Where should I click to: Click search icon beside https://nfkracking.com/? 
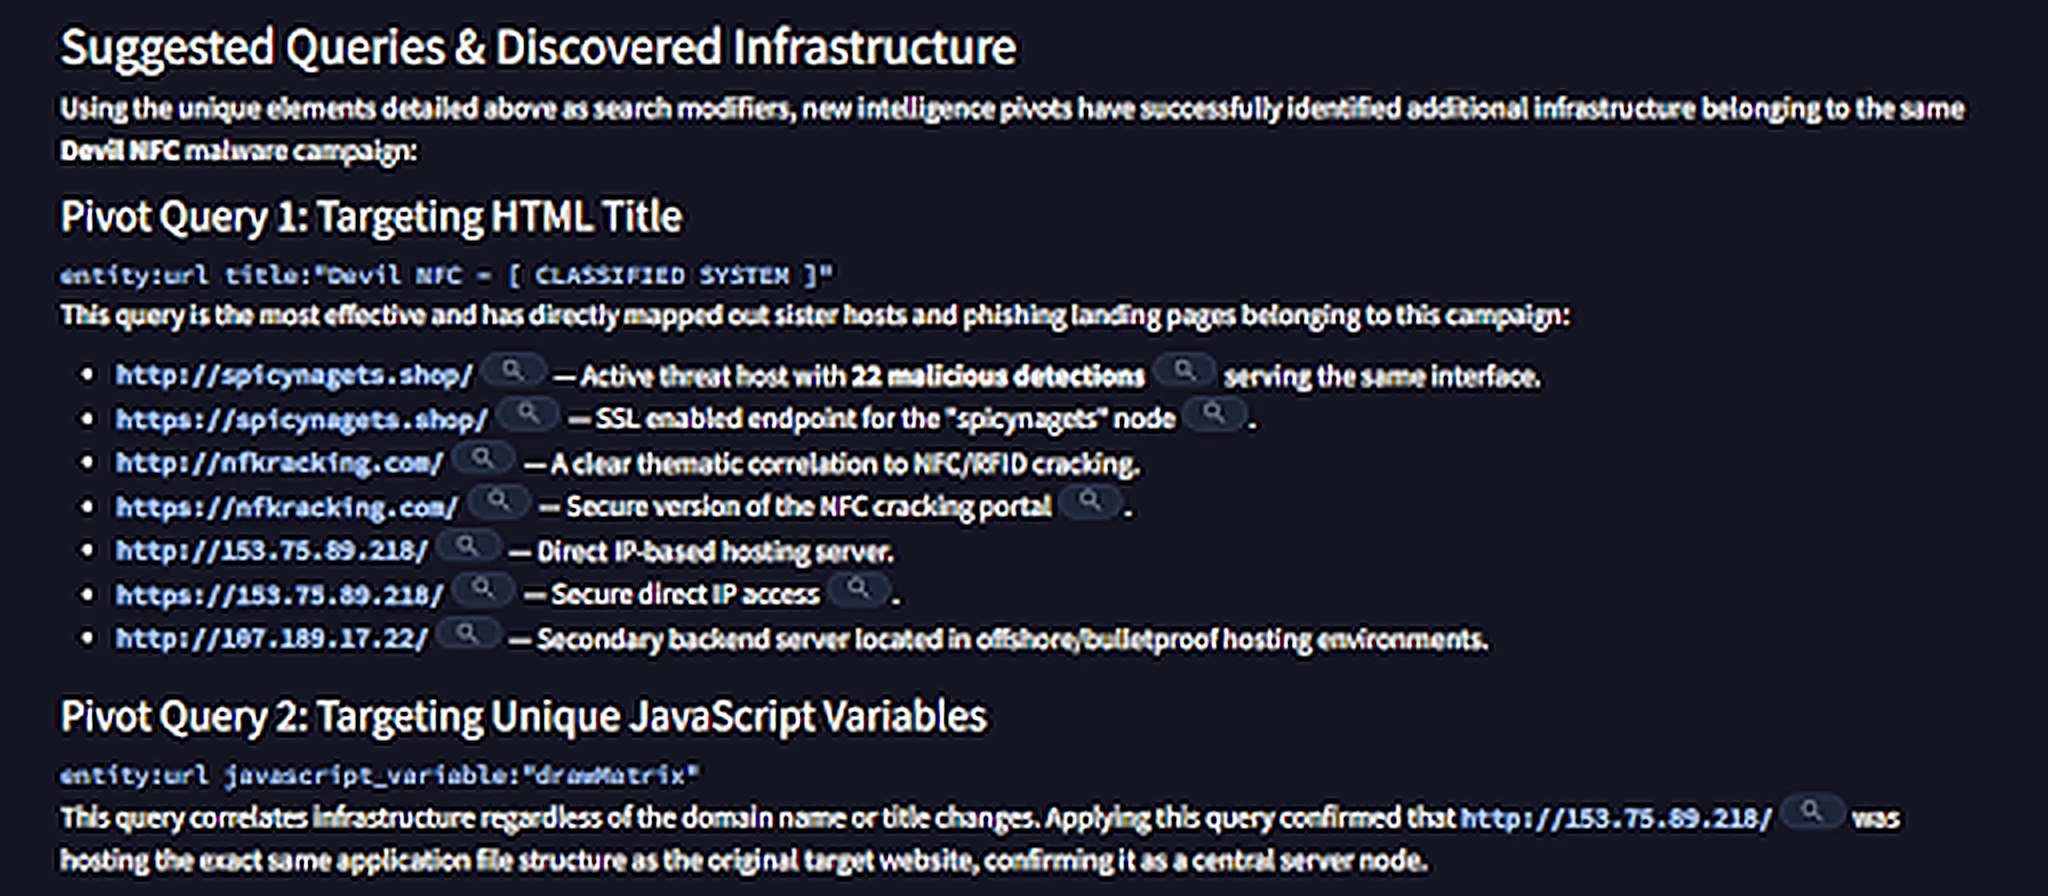coord(499,502)
